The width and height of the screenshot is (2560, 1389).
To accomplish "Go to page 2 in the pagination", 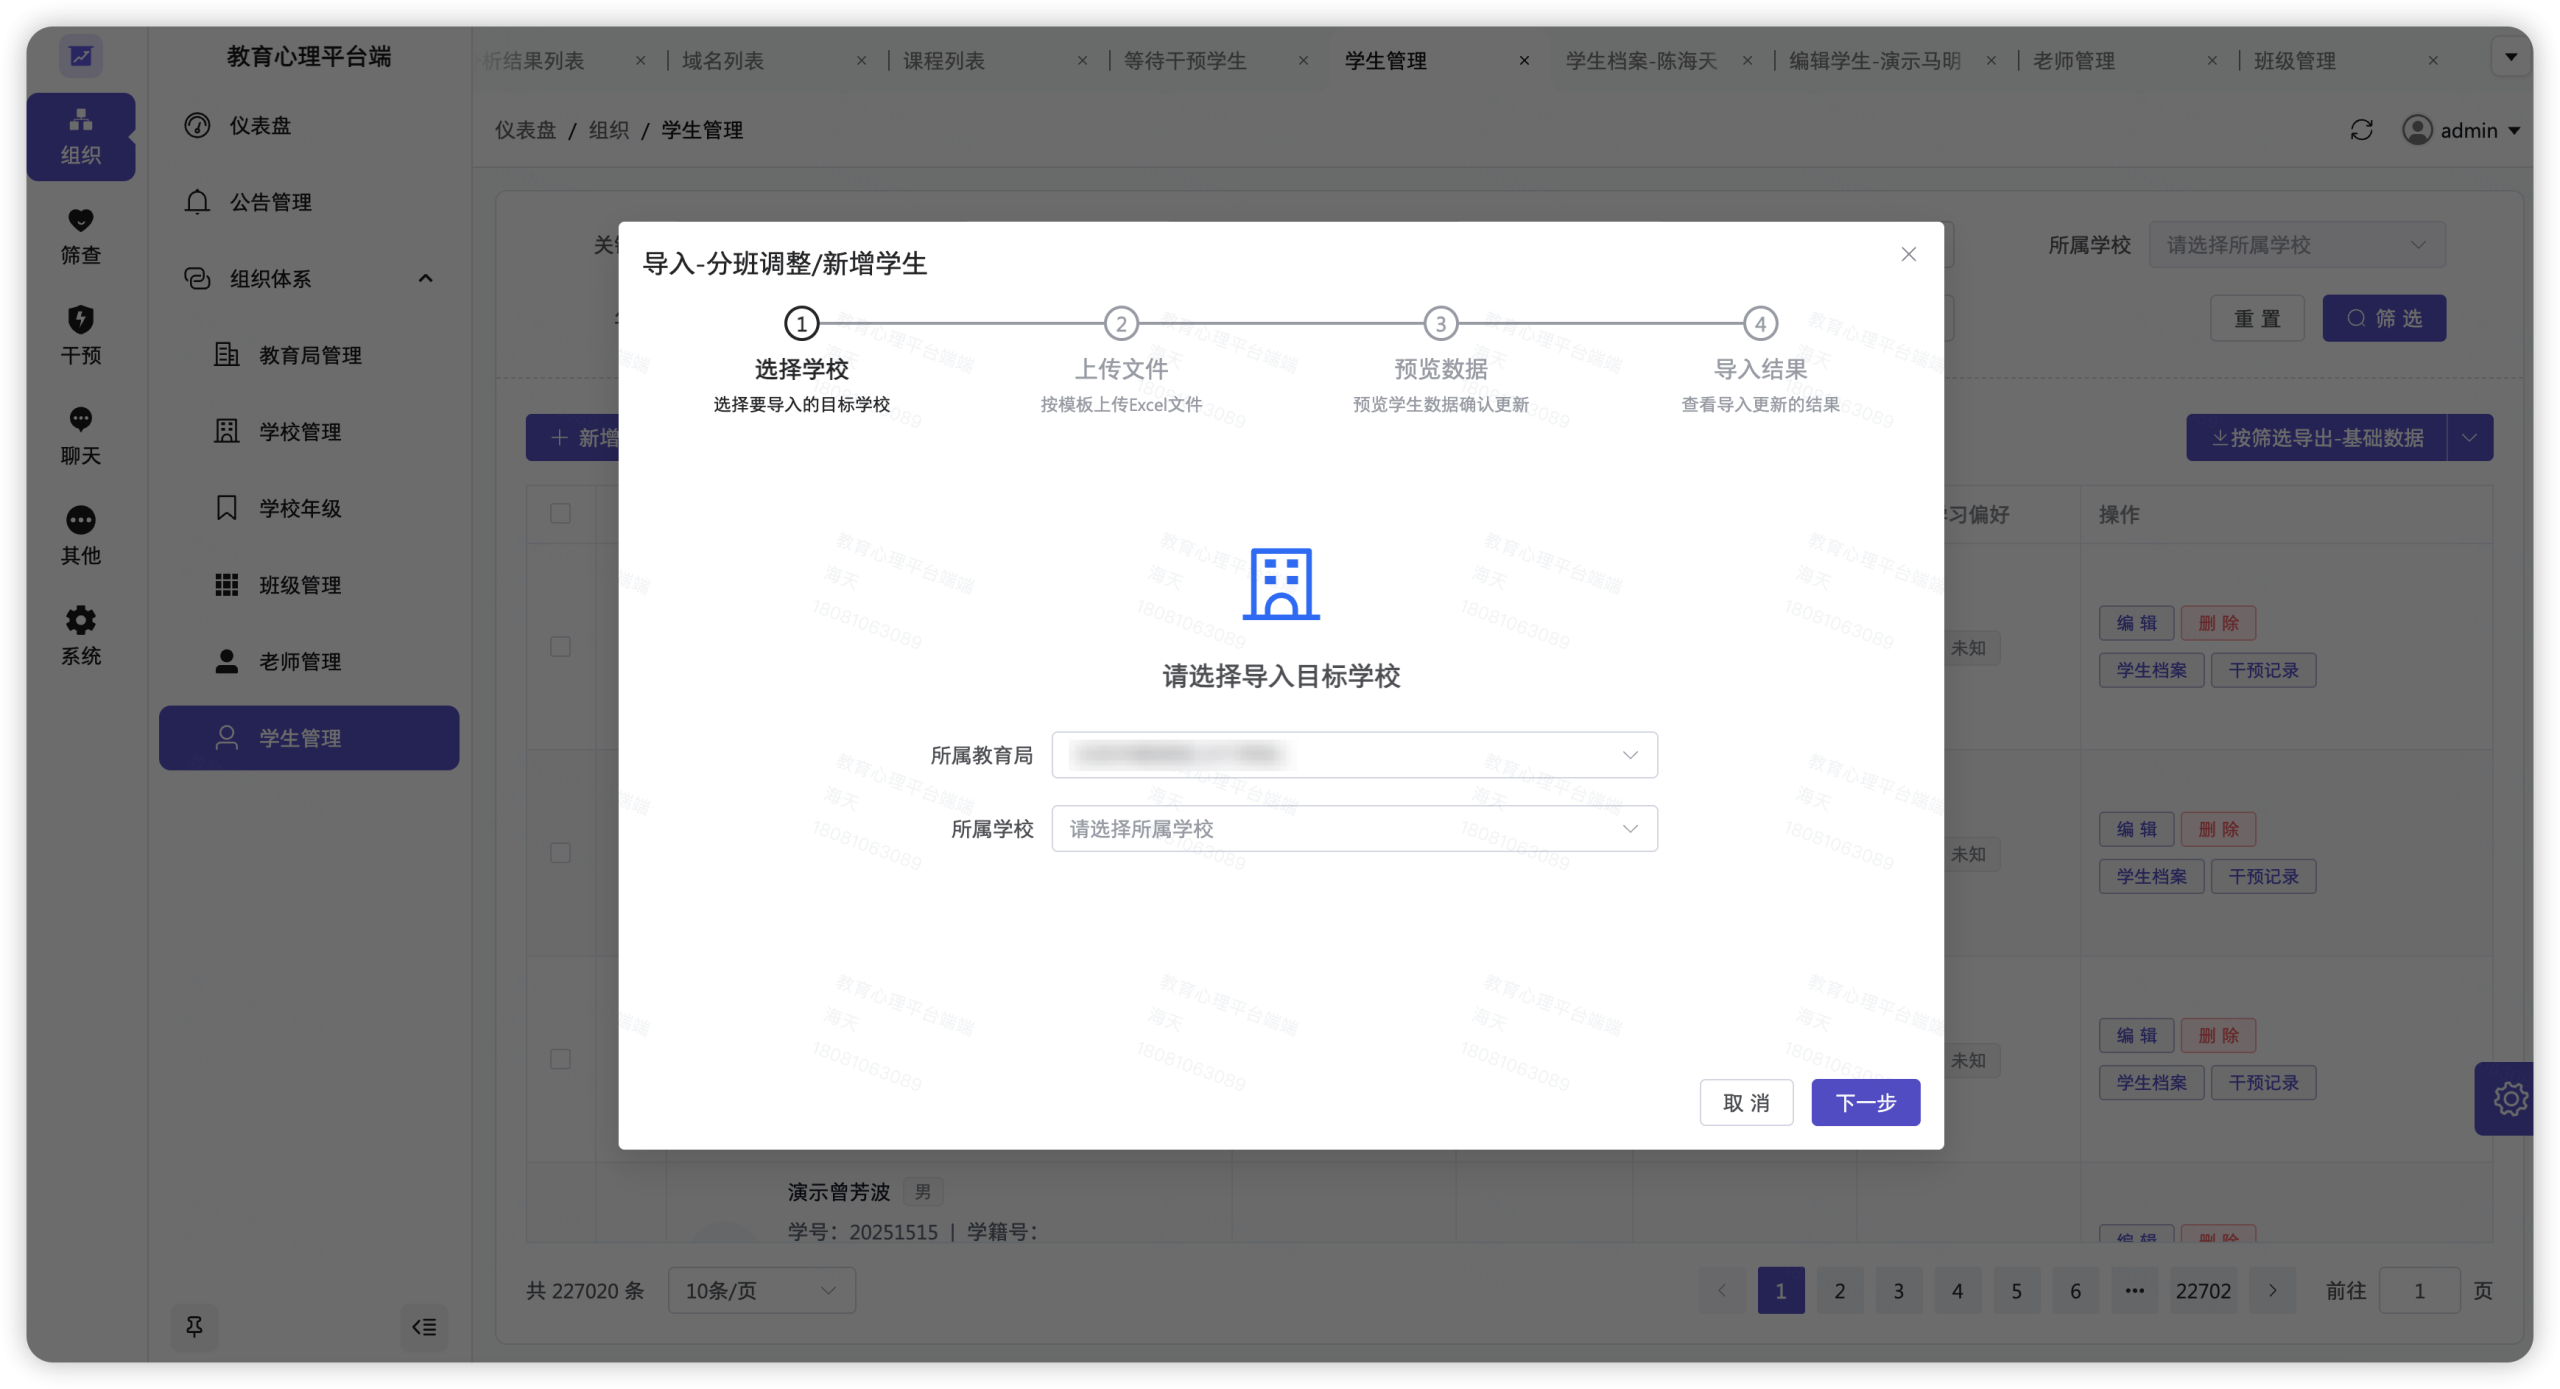I will pos(1838,1290).
